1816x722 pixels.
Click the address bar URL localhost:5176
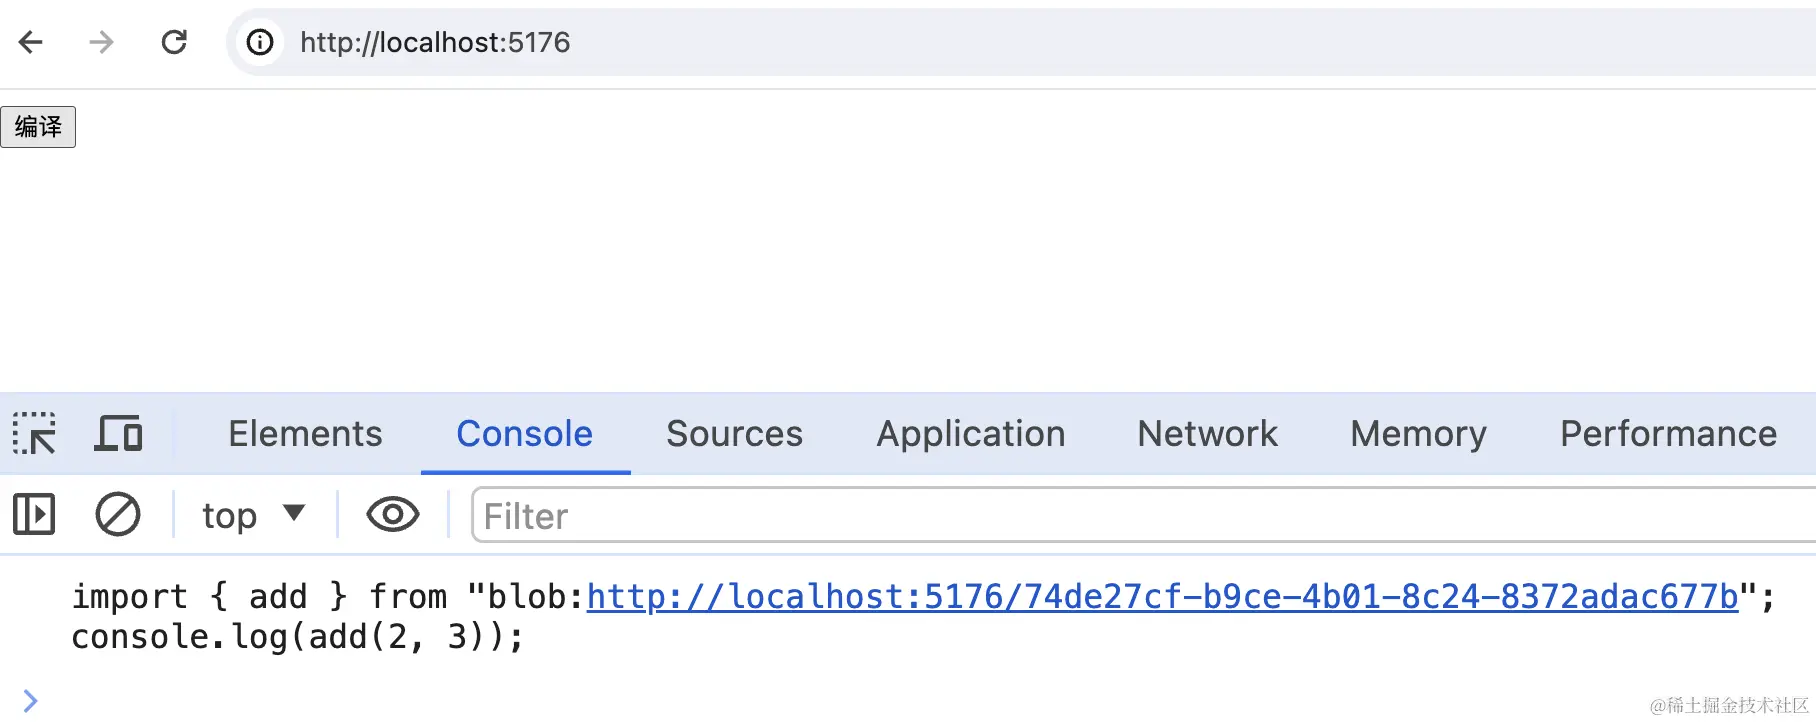pos(435,42)
